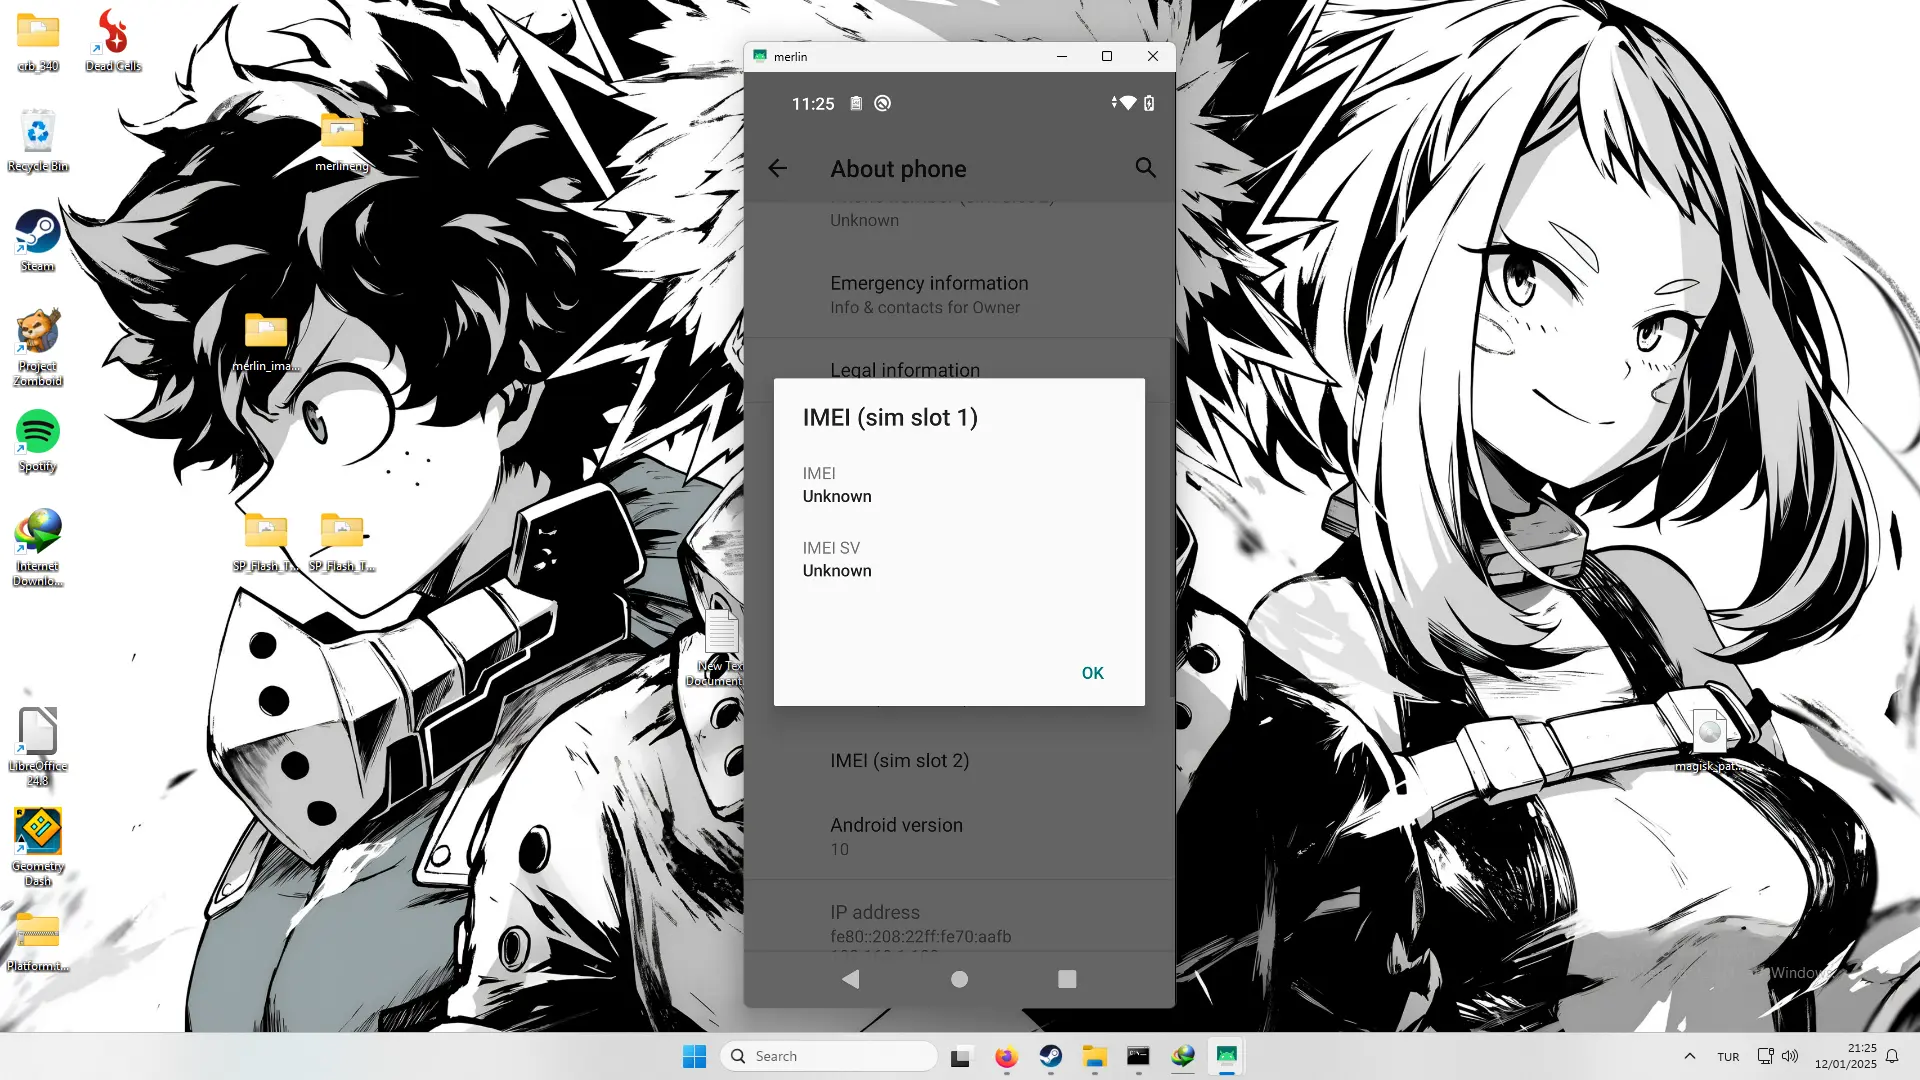
Task: Open the clock and date flyout
Action: tap(1846, 1056)
